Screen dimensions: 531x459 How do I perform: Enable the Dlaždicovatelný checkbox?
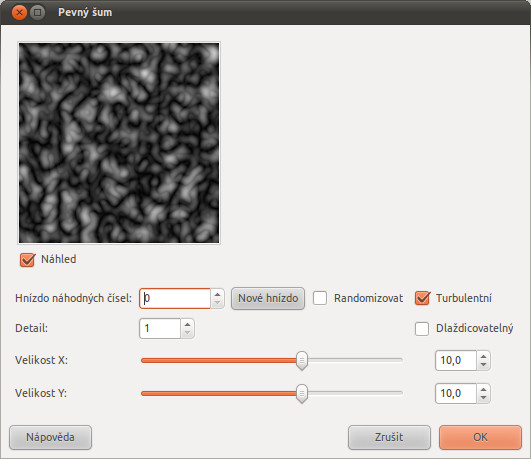click(x=422, y=329)
